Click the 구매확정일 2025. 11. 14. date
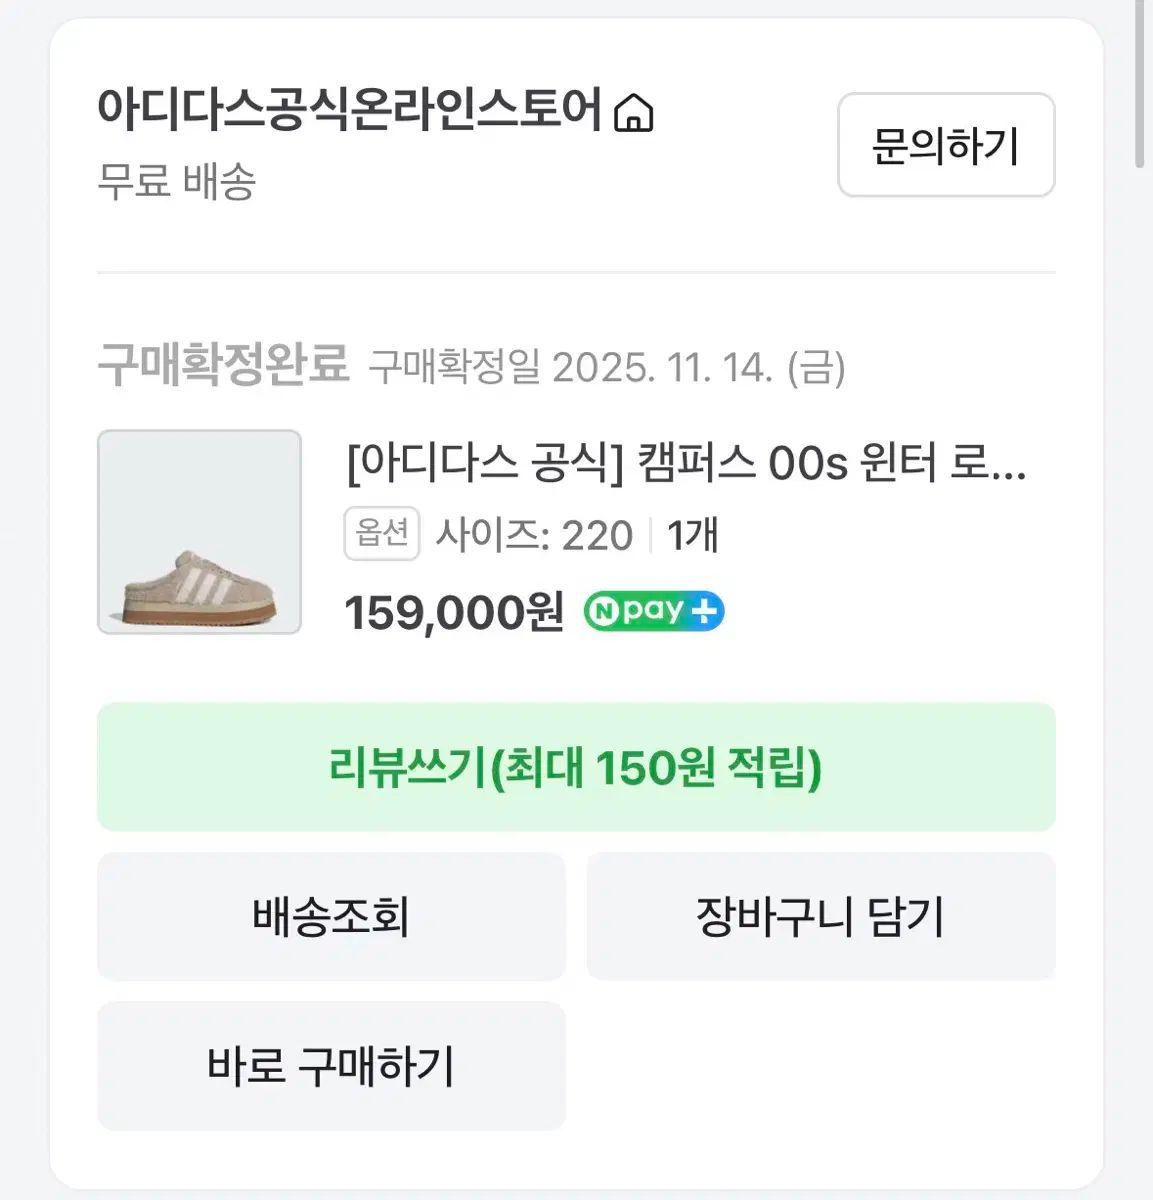The width and height of the screenshot is (1153, 1200). [x=606, y=368]
